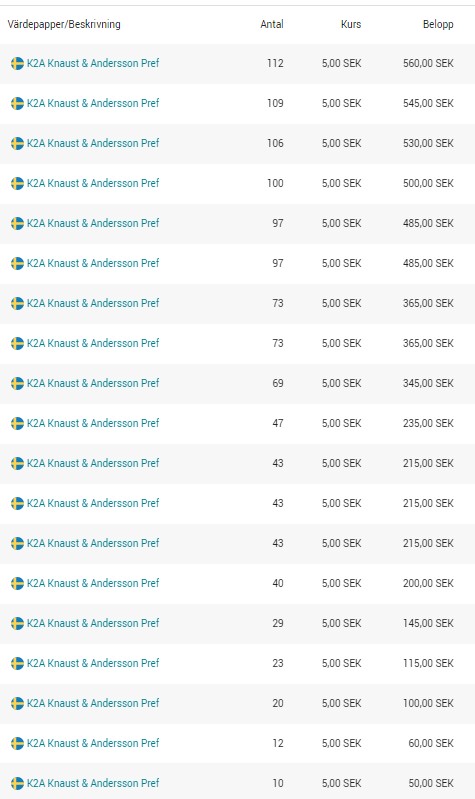Click the Kurs column header

351,24
